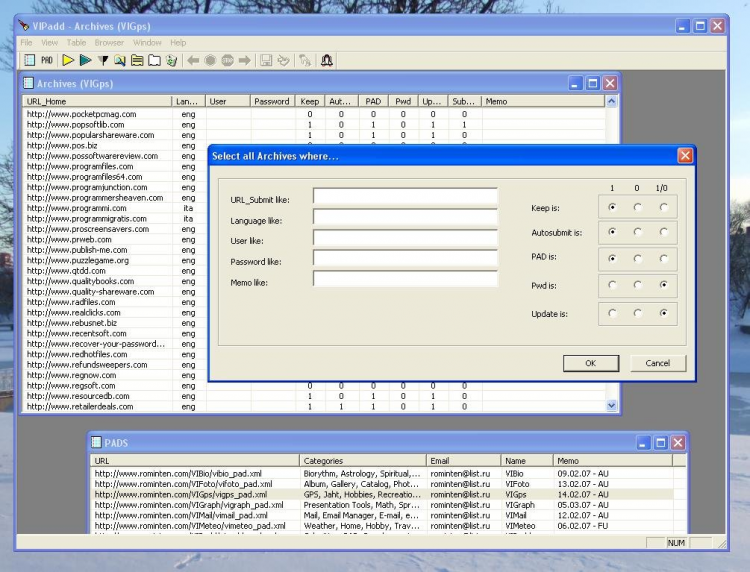Screen dimensions: 750x572
Task: Click the magnifier search toolbar icon
Action: [x=120, y=60]
